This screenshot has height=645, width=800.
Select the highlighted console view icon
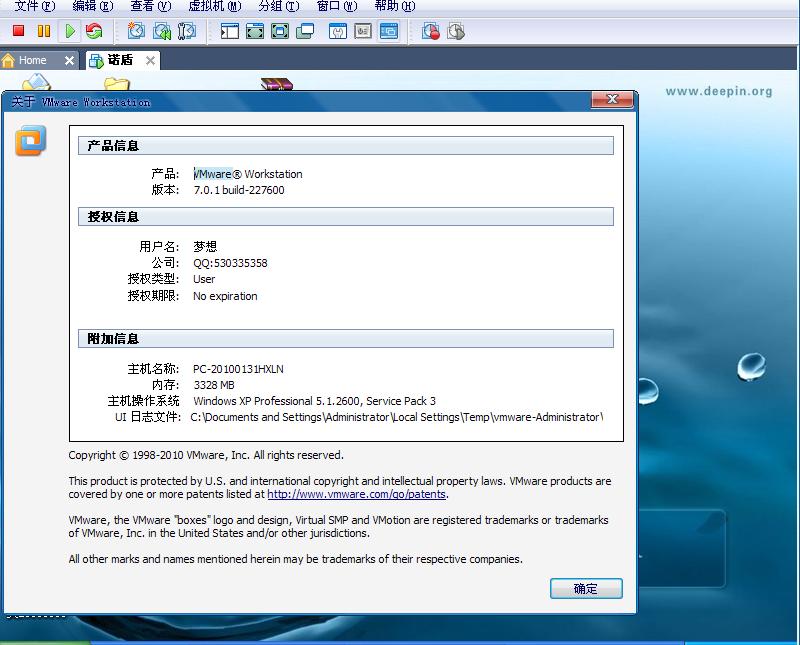389,31
